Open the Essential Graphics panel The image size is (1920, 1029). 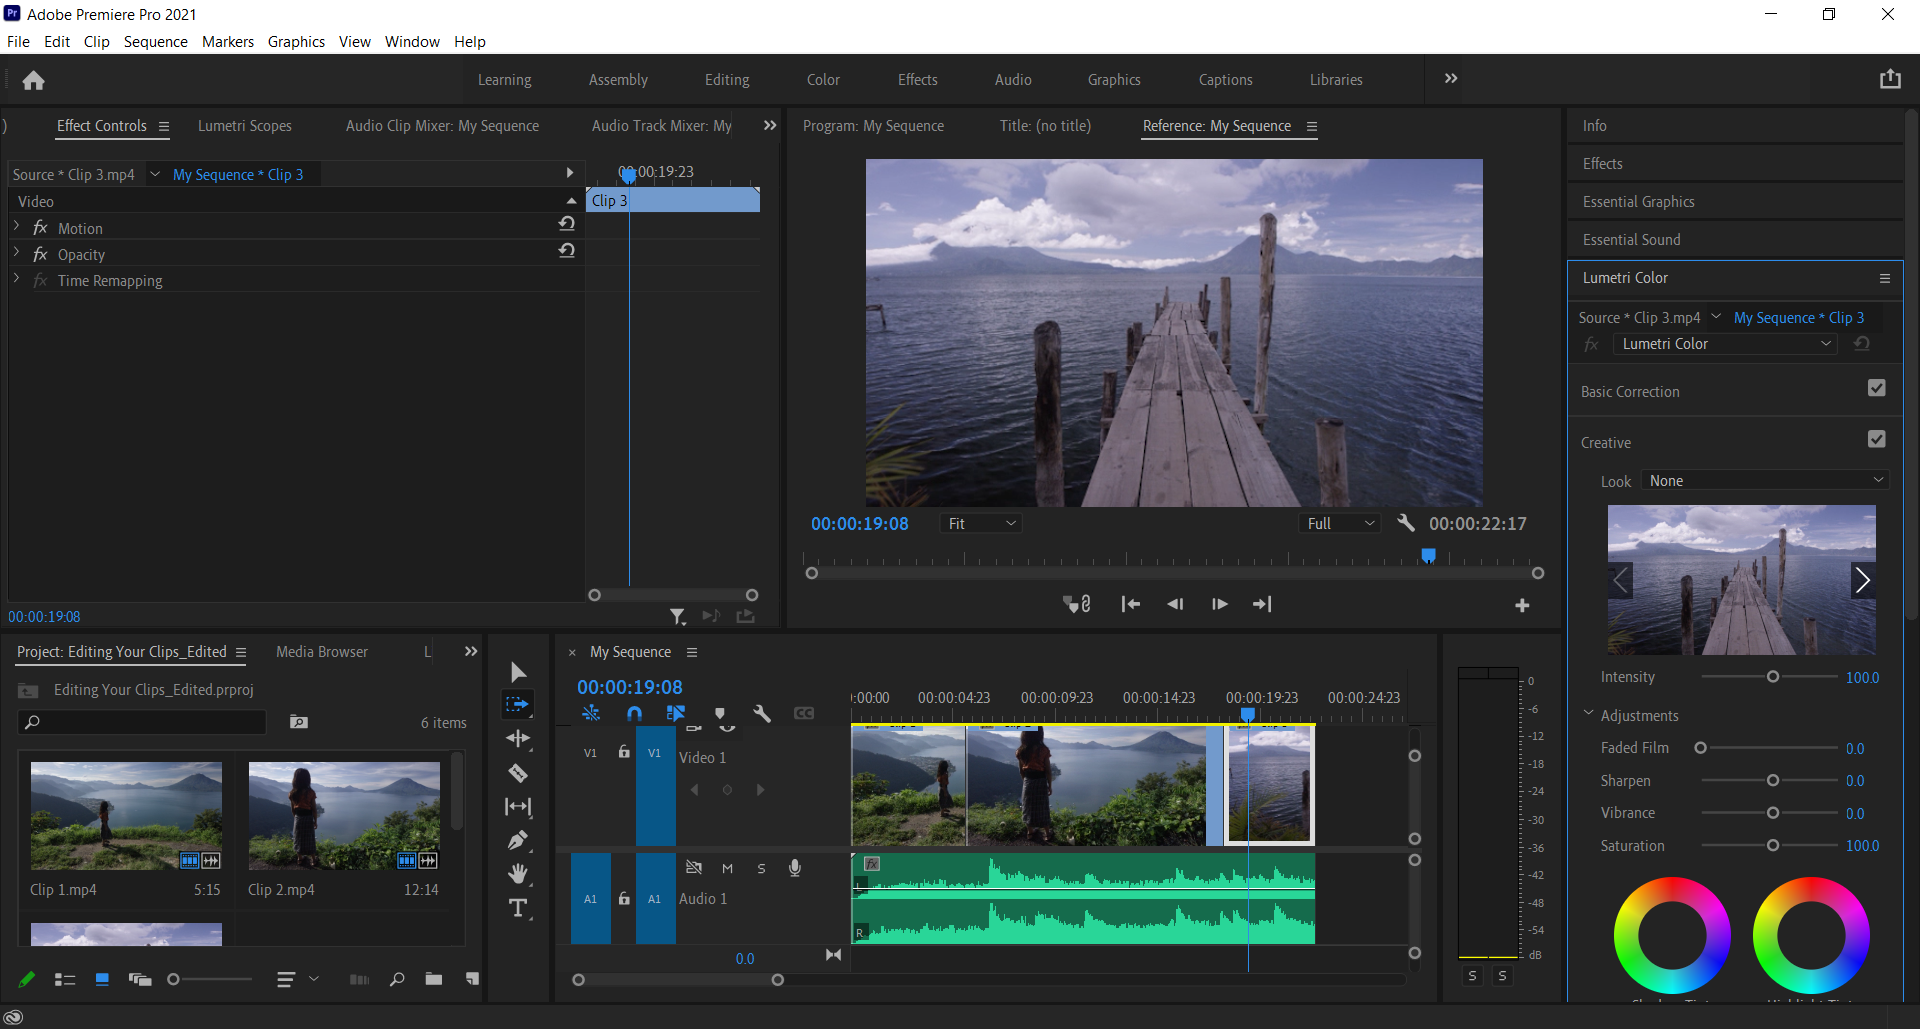click(x=1638, y=202)
